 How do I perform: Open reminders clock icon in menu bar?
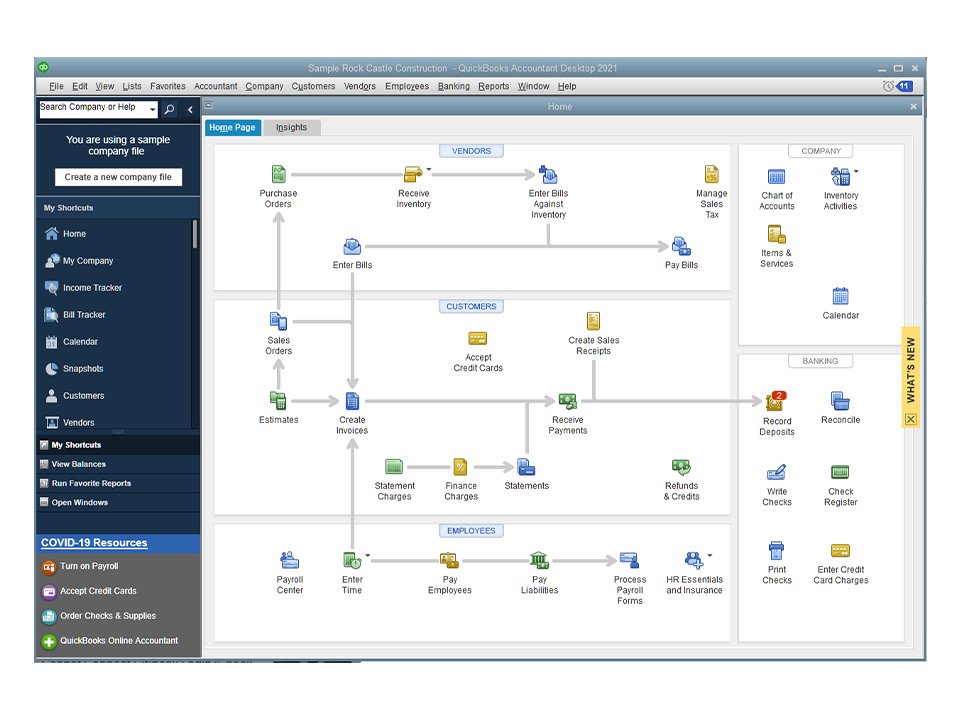pos(888,86)
